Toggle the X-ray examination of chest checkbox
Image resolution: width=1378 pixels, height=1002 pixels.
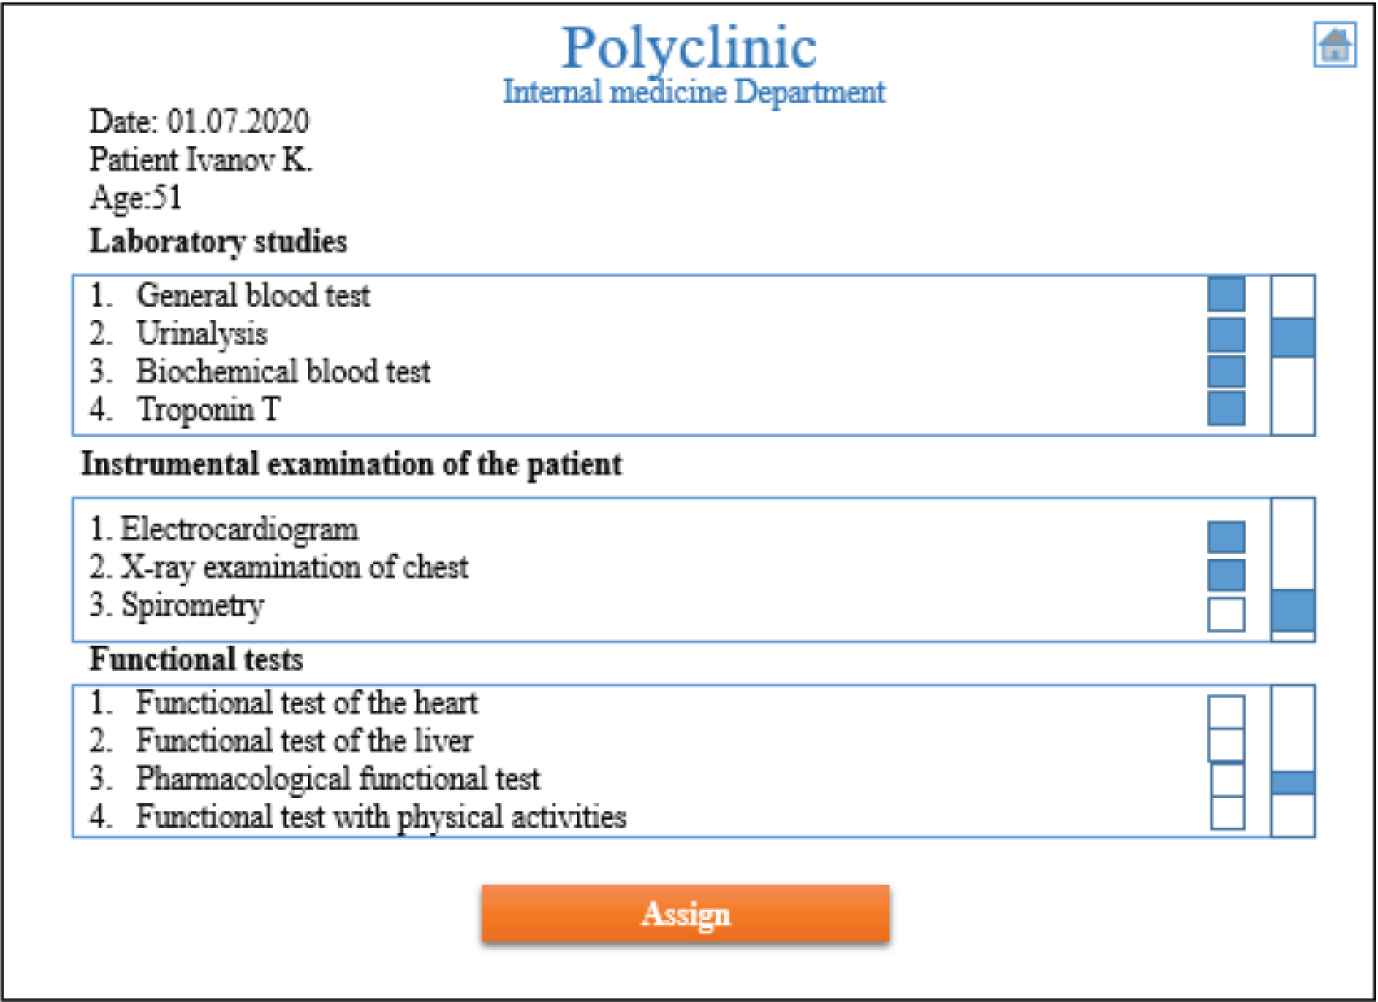(x=1227, y=574)
